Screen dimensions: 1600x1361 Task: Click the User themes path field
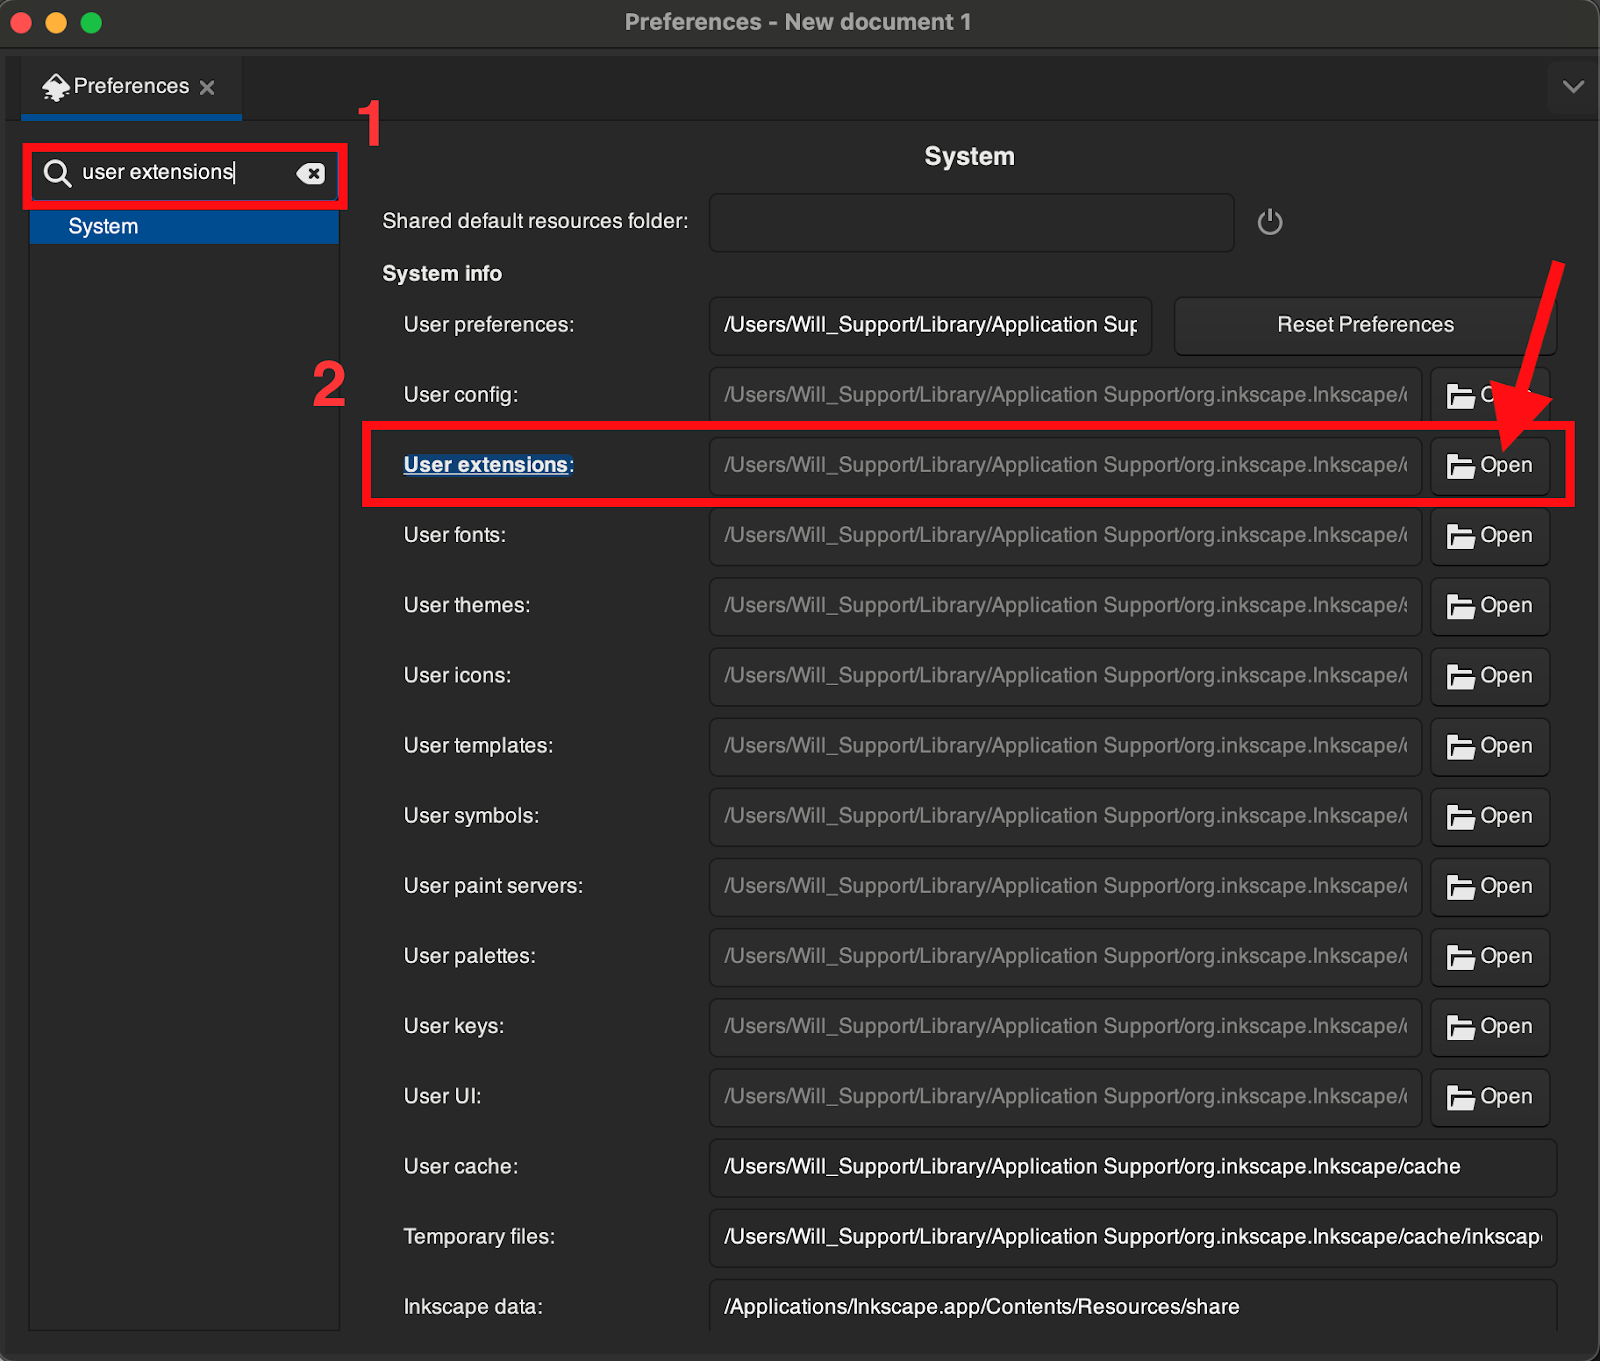1066,606
